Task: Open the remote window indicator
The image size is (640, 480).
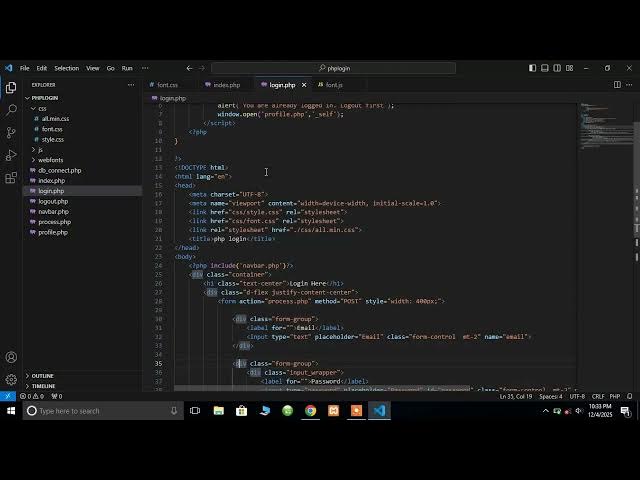Action: pos(8,396)
